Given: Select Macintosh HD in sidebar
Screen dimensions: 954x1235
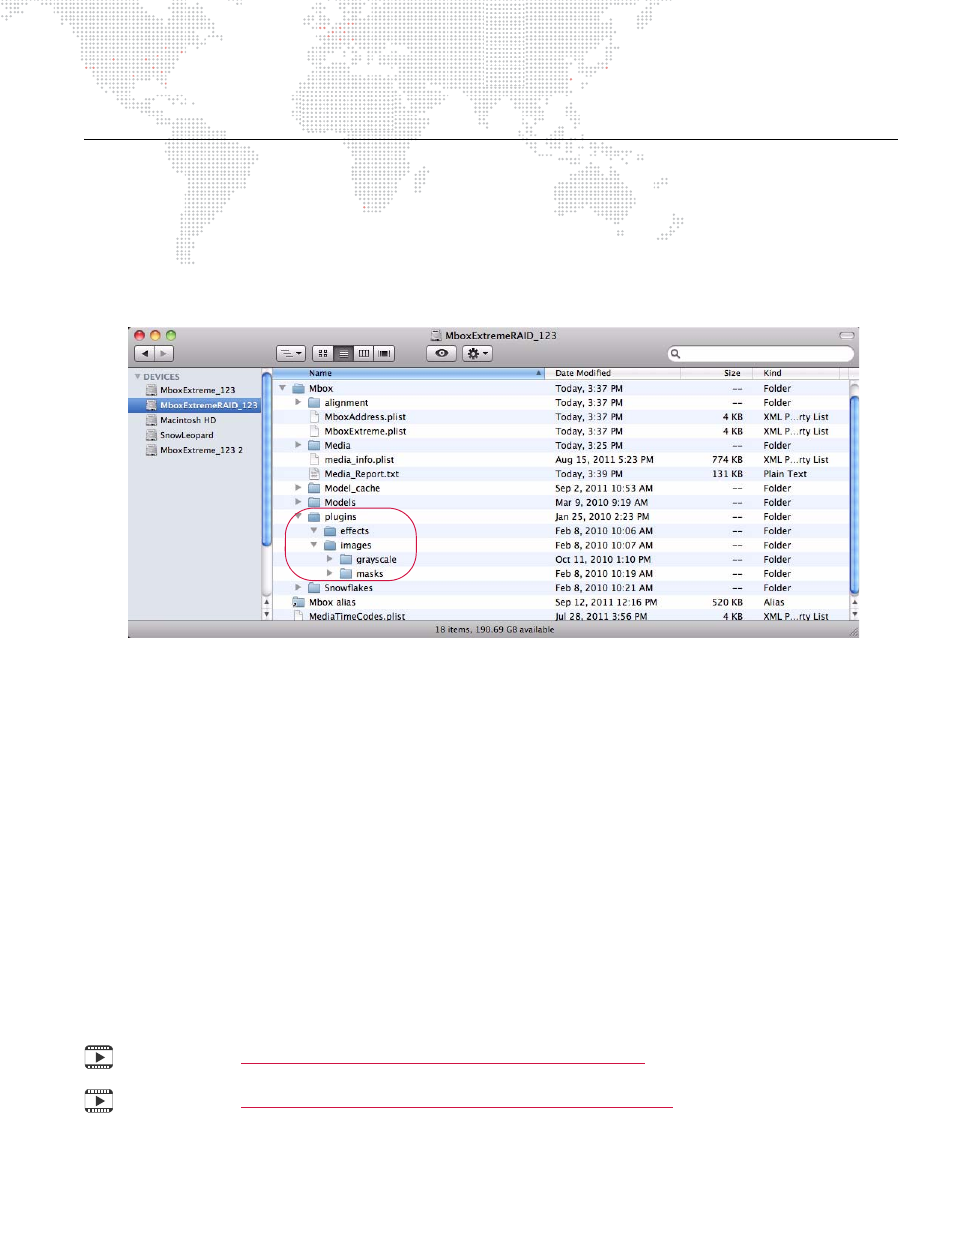Looking at the screenshot, I should [x=196, y=420].
